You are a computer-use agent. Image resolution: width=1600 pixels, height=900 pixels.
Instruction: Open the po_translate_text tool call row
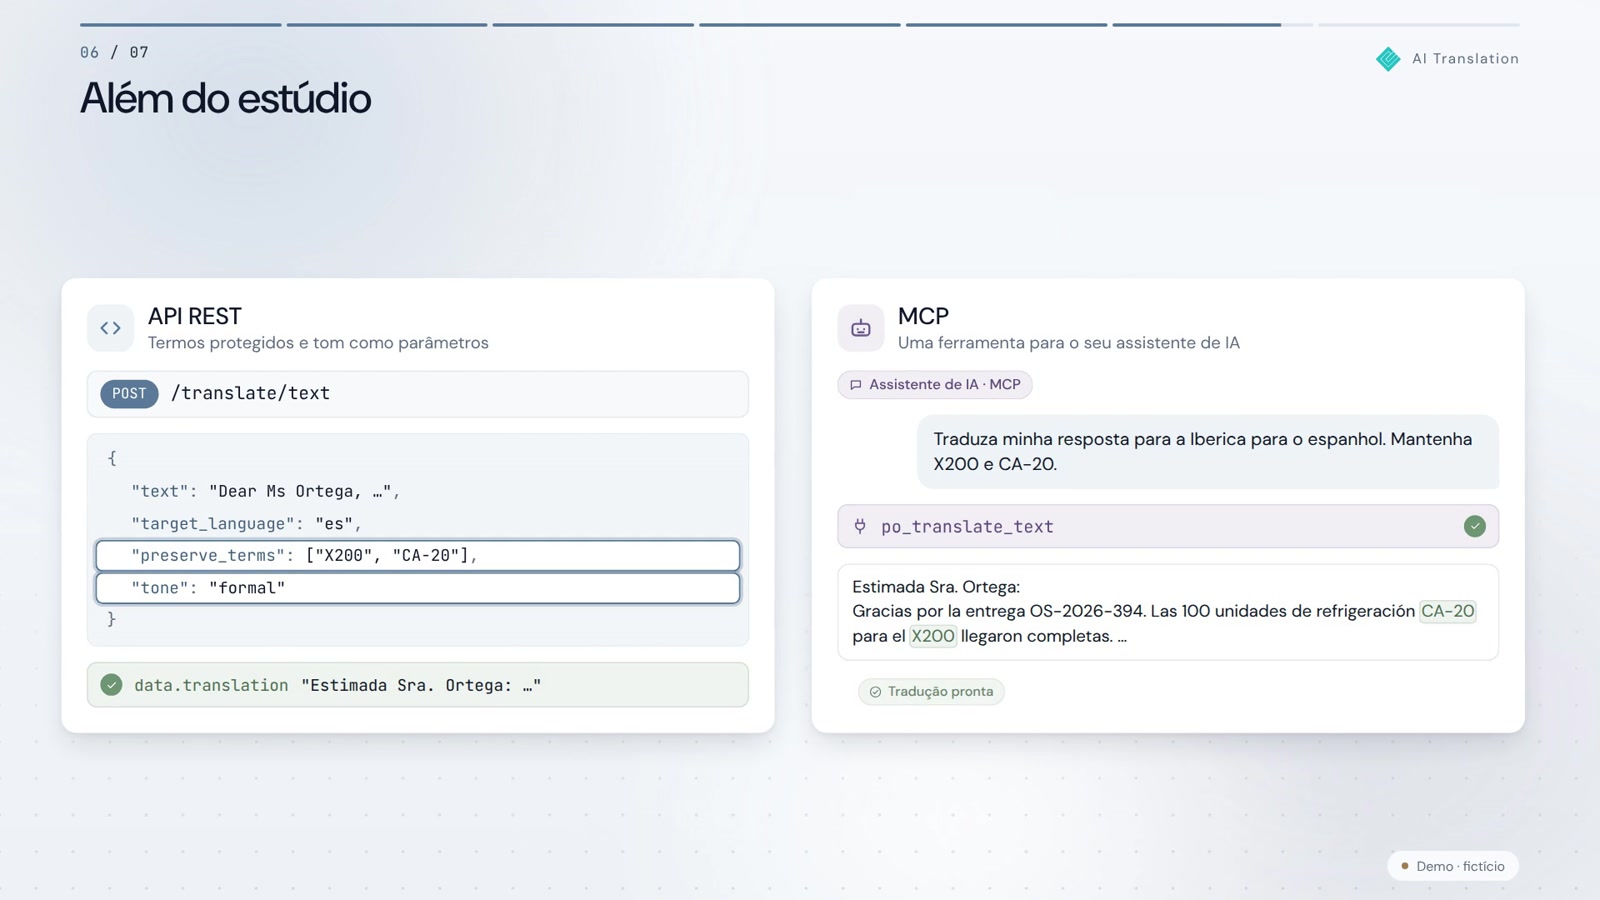coord(1168,526)
